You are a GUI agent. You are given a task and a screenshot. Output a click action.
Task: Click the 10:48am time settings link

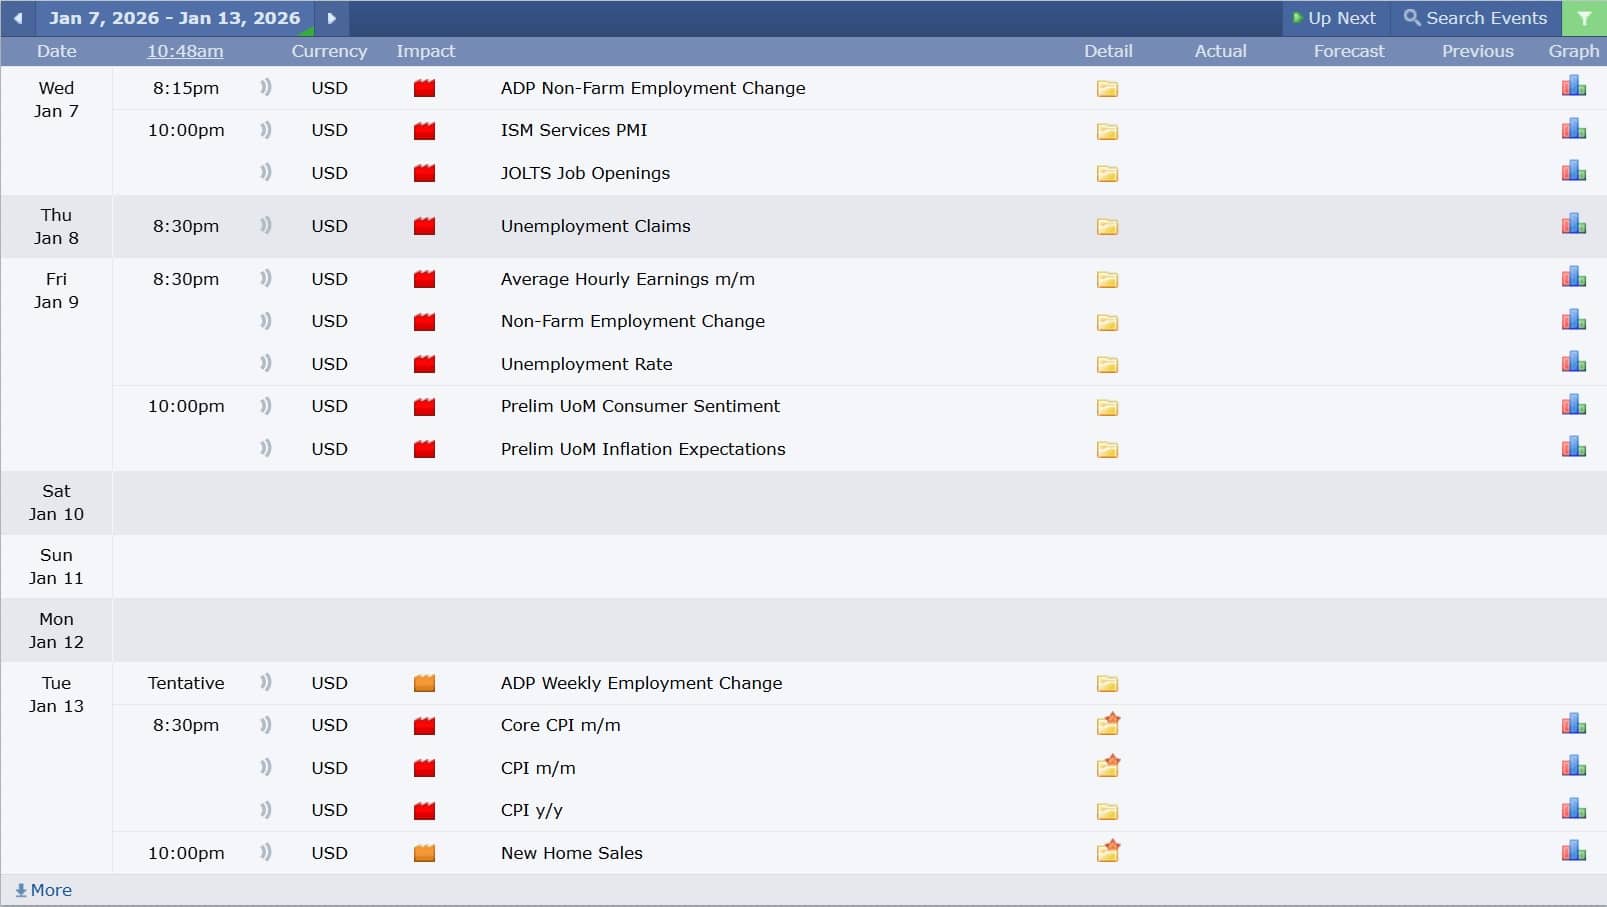[185, 51]
